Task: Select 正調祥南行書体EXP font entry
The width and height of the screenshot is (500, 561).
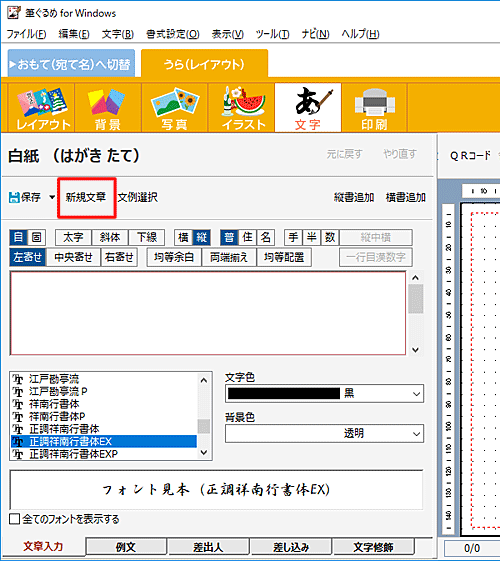Action: click(x=104, y=454)
